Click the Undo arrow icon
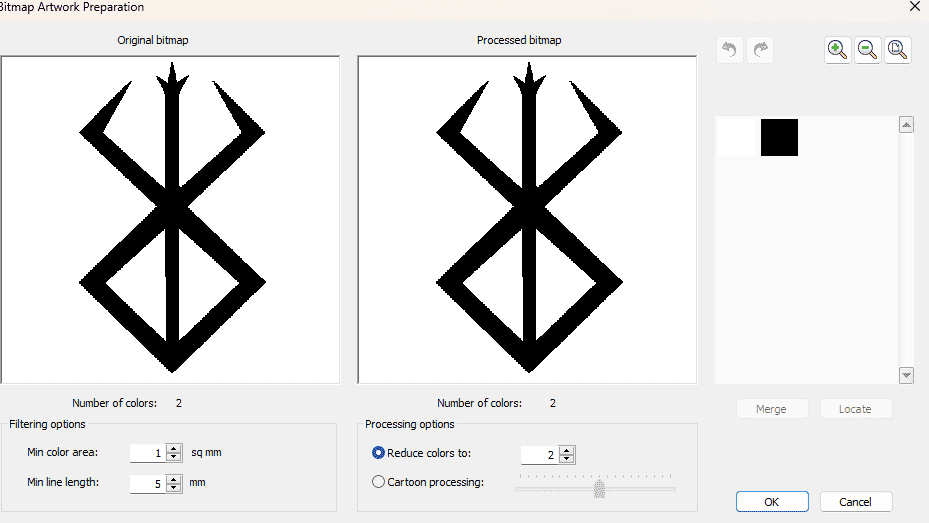 point(729,50)
